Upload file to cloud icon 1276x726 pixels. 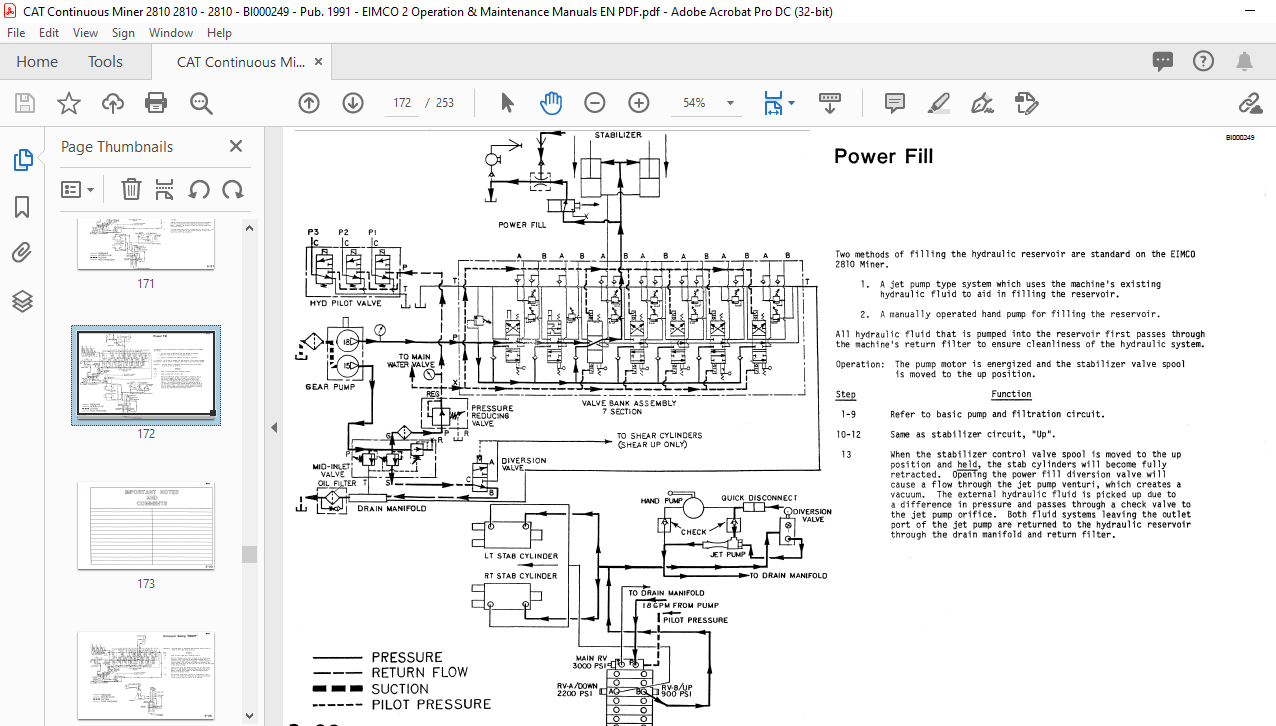(x=113, y=103)
